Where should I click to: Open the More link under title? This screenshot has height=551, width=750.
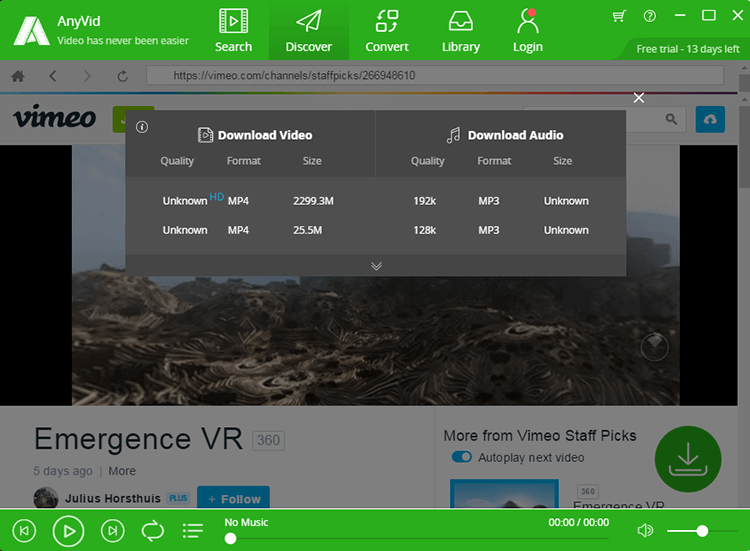point(122,471)
